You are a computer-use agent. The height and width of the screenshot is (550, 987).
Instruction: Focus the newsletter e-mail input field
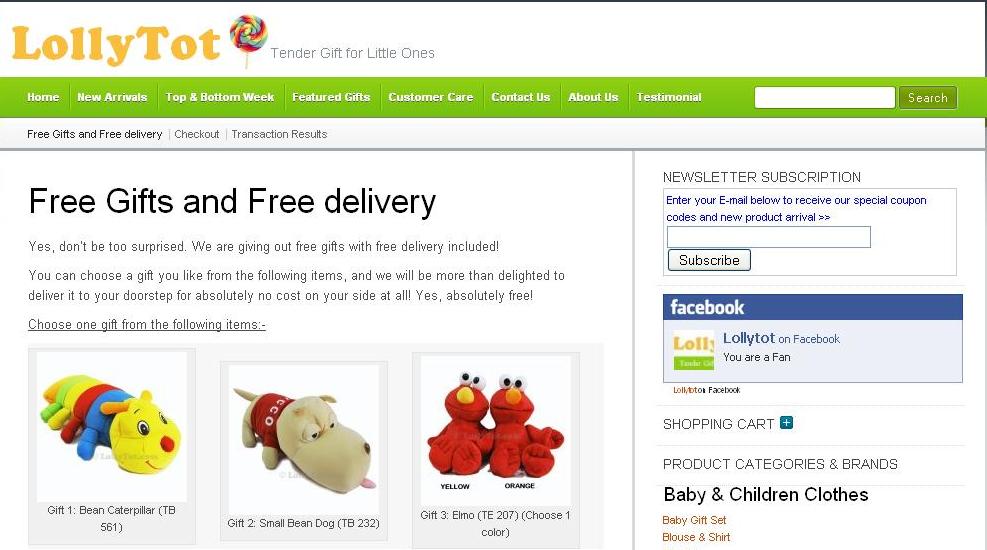click(x=769, y=237)
